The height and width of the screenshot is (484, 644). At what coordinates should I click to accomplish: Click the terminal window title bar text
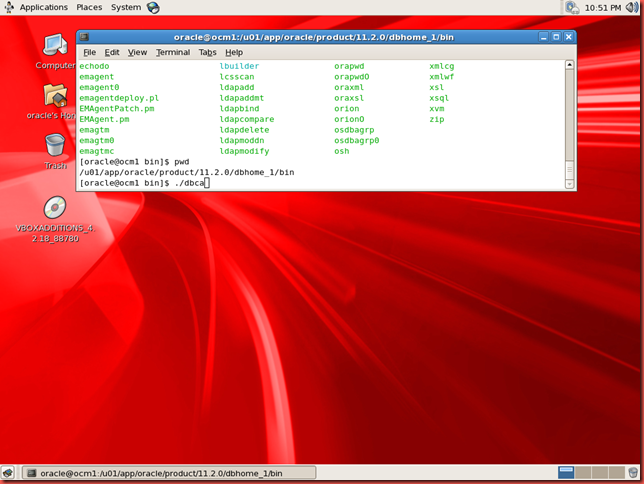(x=314, y=37)
